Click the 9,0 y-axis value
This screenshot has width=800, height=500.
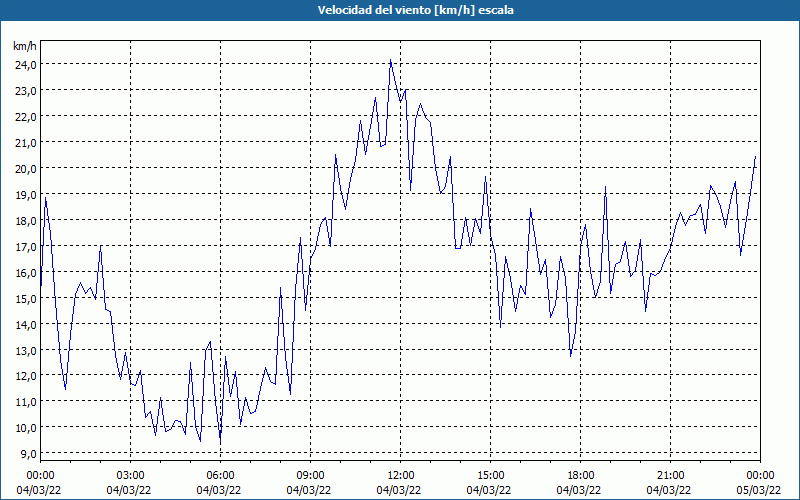(x=28, y=454)
